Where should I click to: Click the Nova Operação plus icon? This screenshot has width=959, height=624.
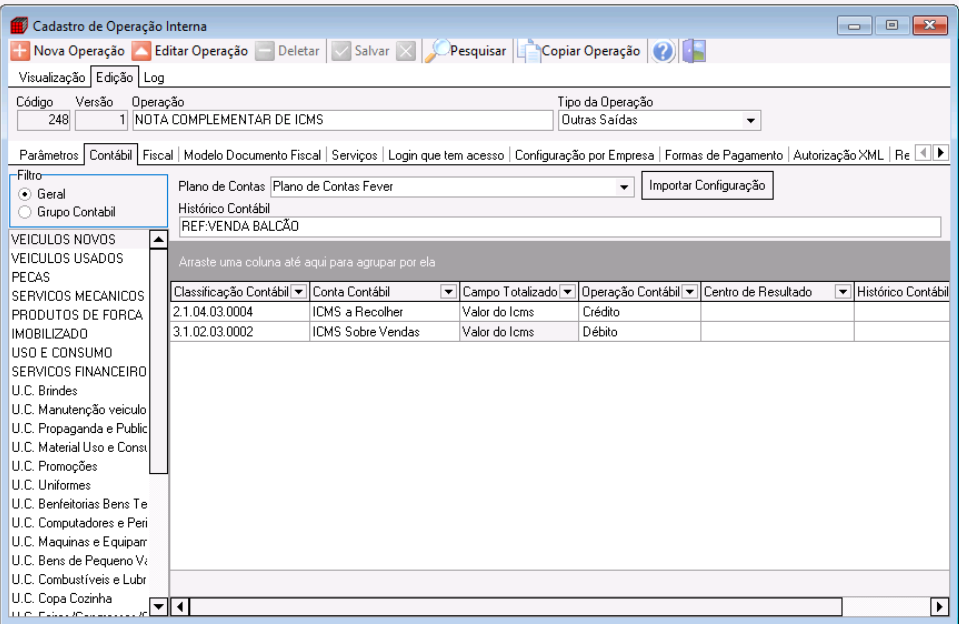coord(20,51)
